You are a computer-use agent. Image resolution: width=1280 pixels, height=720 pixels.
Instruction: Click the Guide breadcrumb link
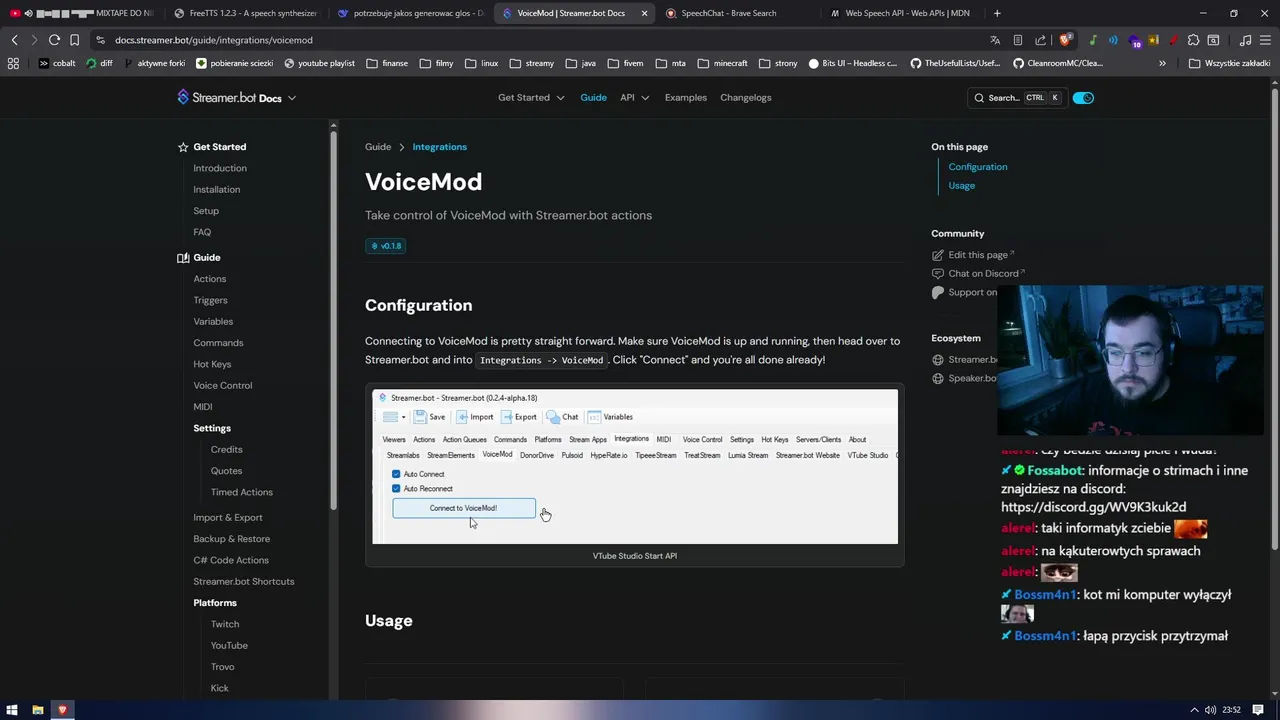[x=378, y=147]
